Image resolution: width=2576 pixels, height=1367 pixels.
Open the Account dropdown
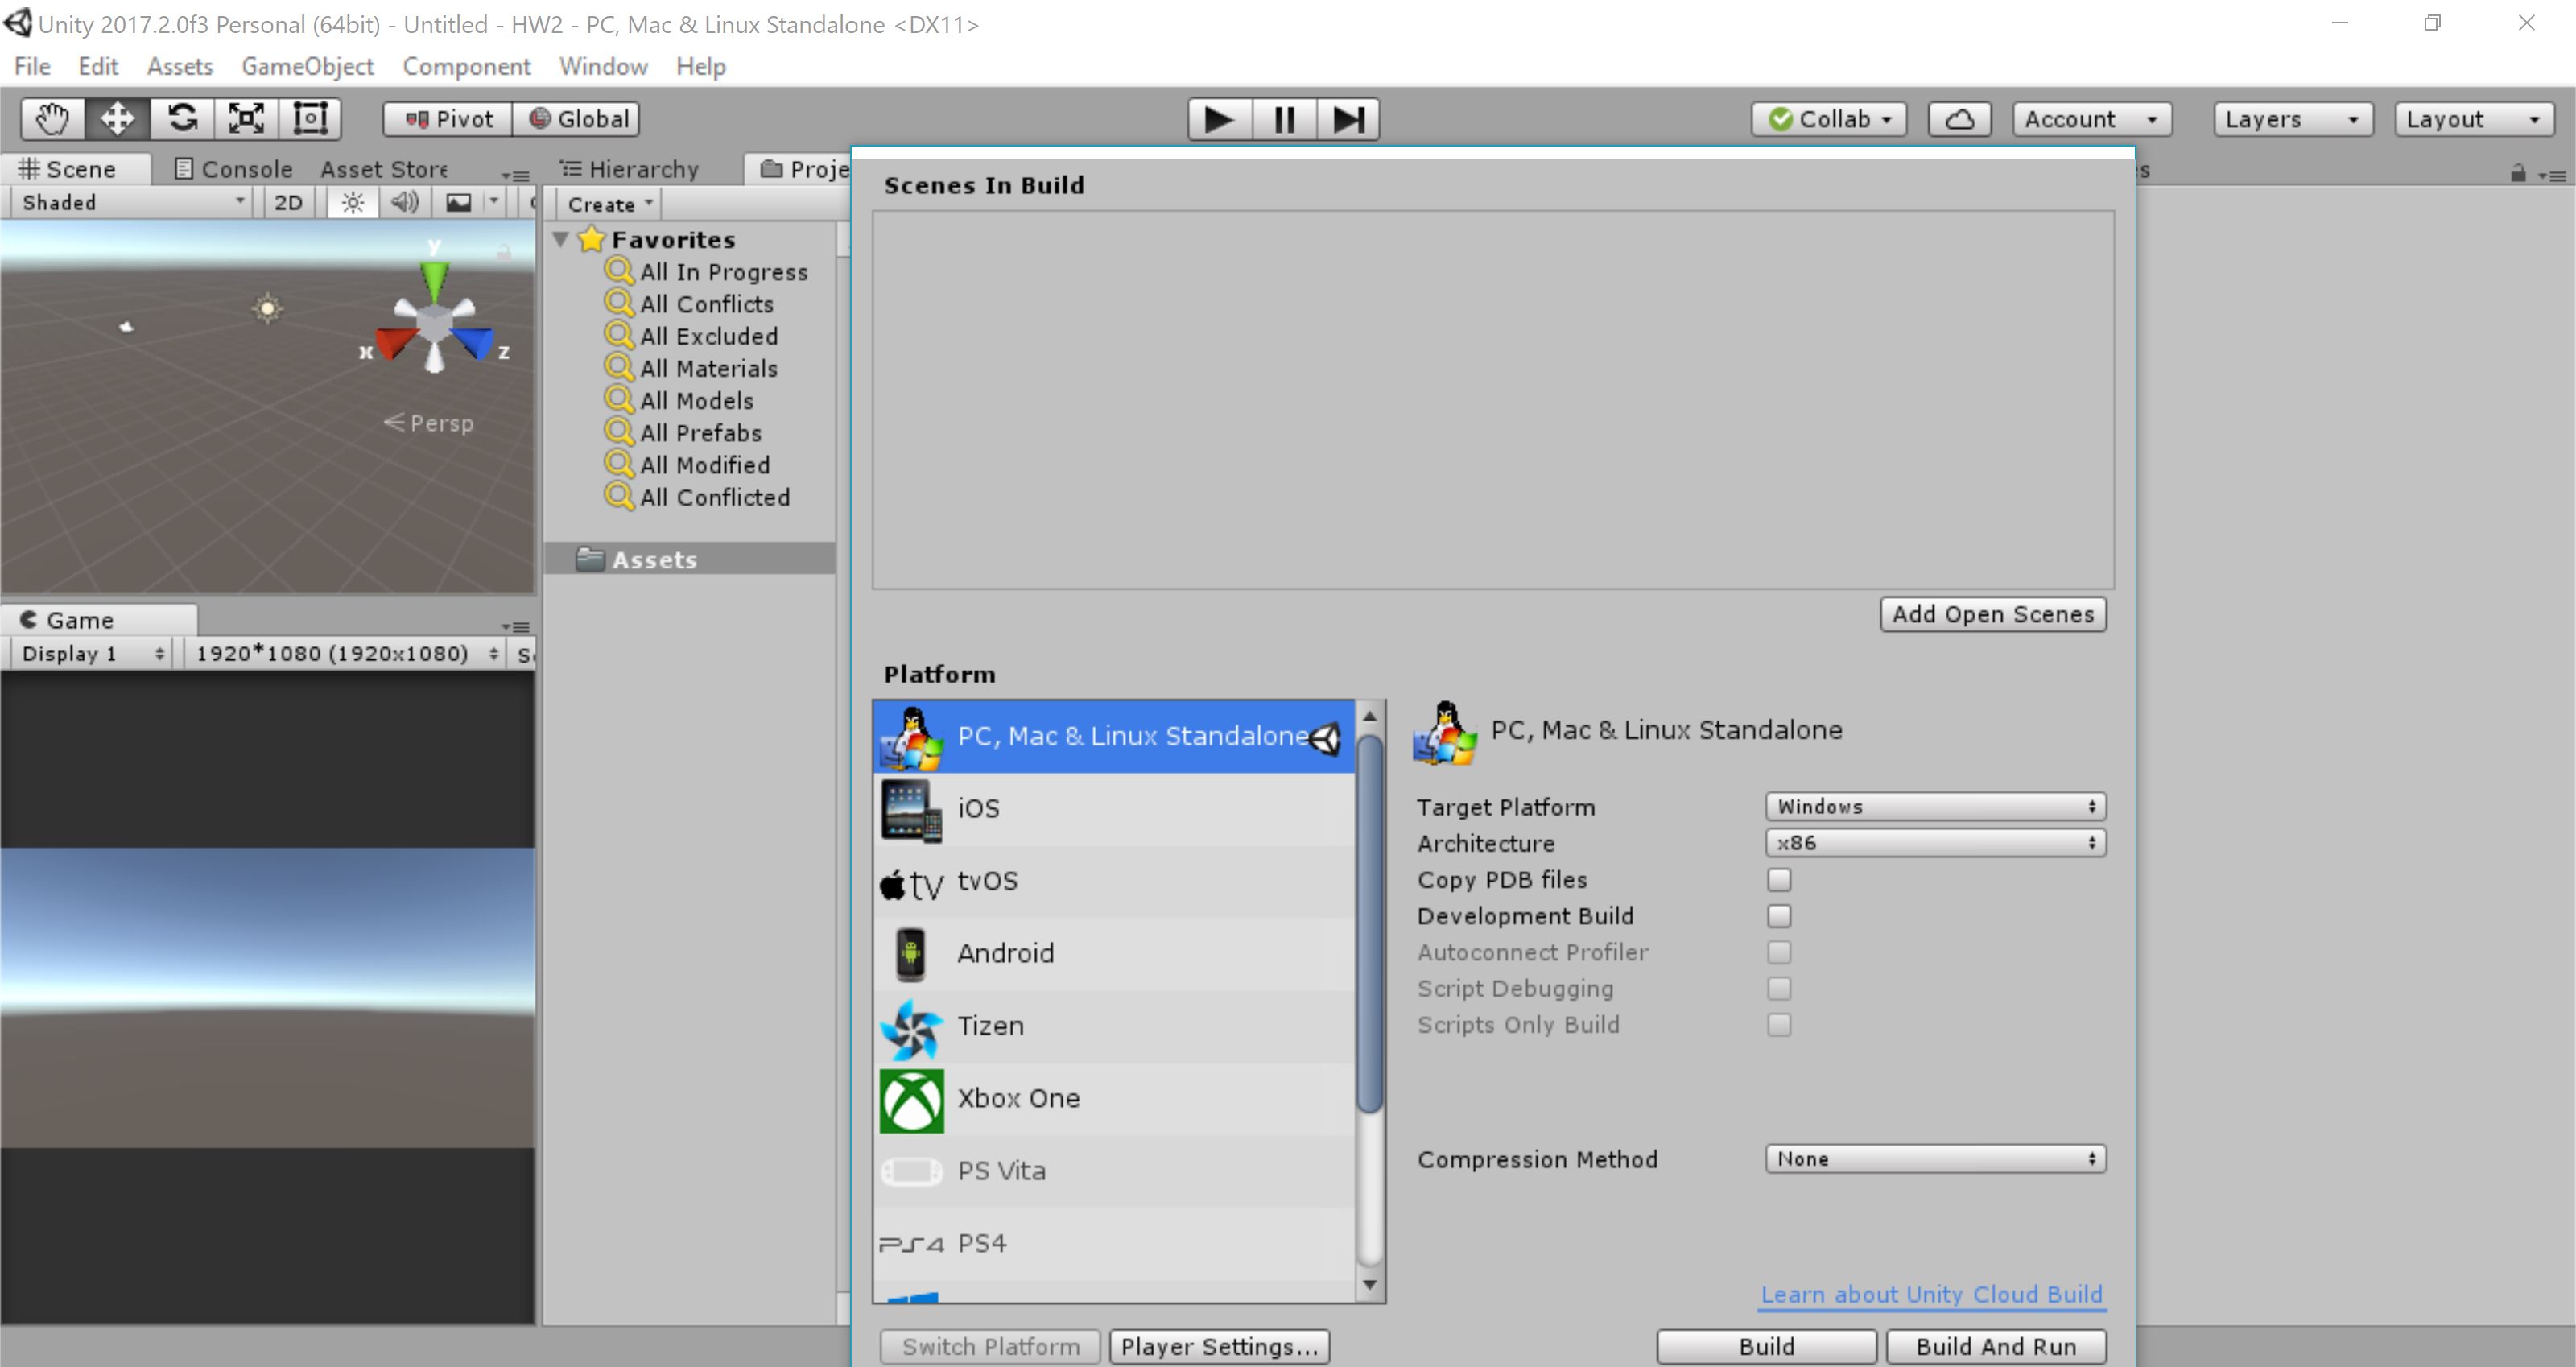tap(2091, 119)
